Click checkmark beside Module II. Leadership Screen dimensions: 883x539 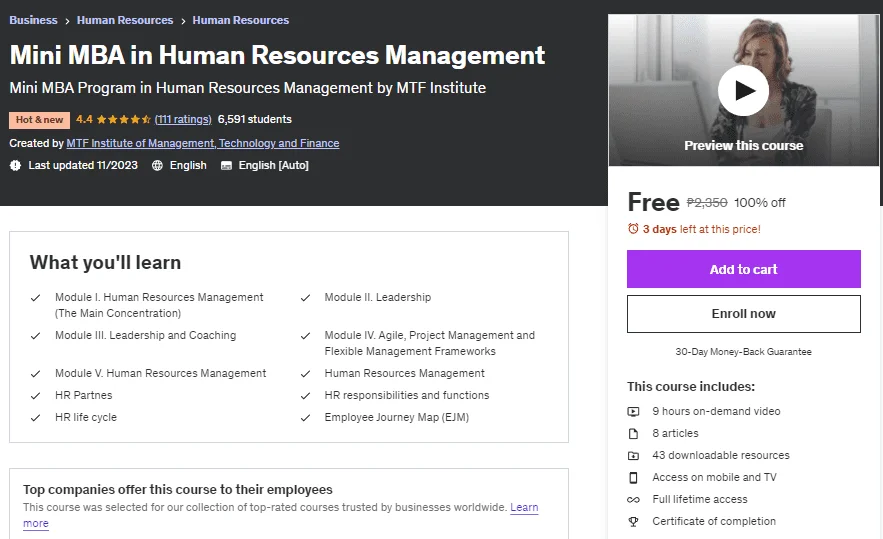[305, 298]
